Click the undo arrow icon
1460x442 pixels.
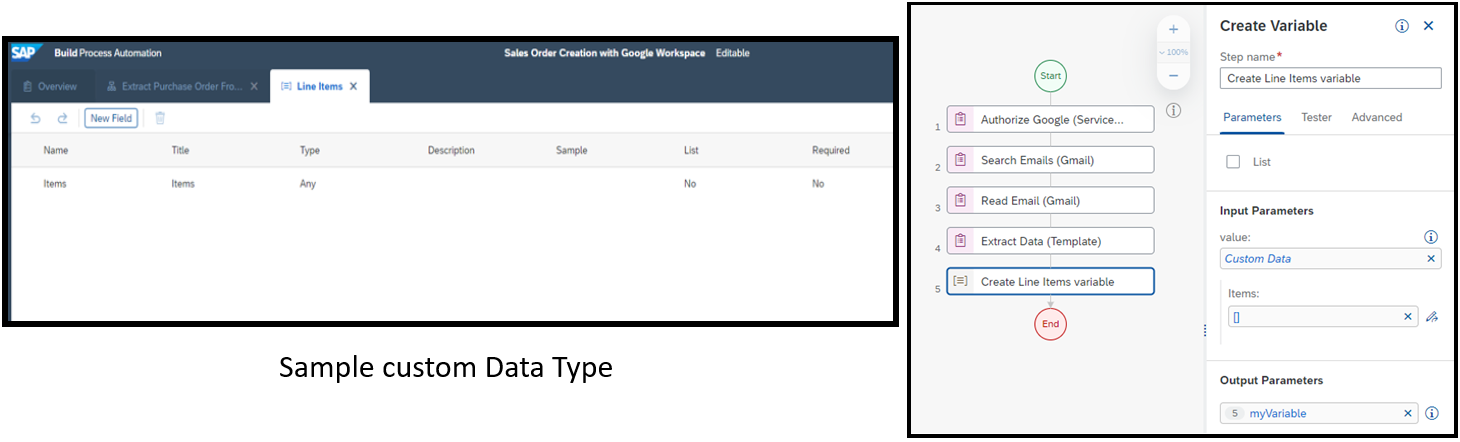coord(36,118)
